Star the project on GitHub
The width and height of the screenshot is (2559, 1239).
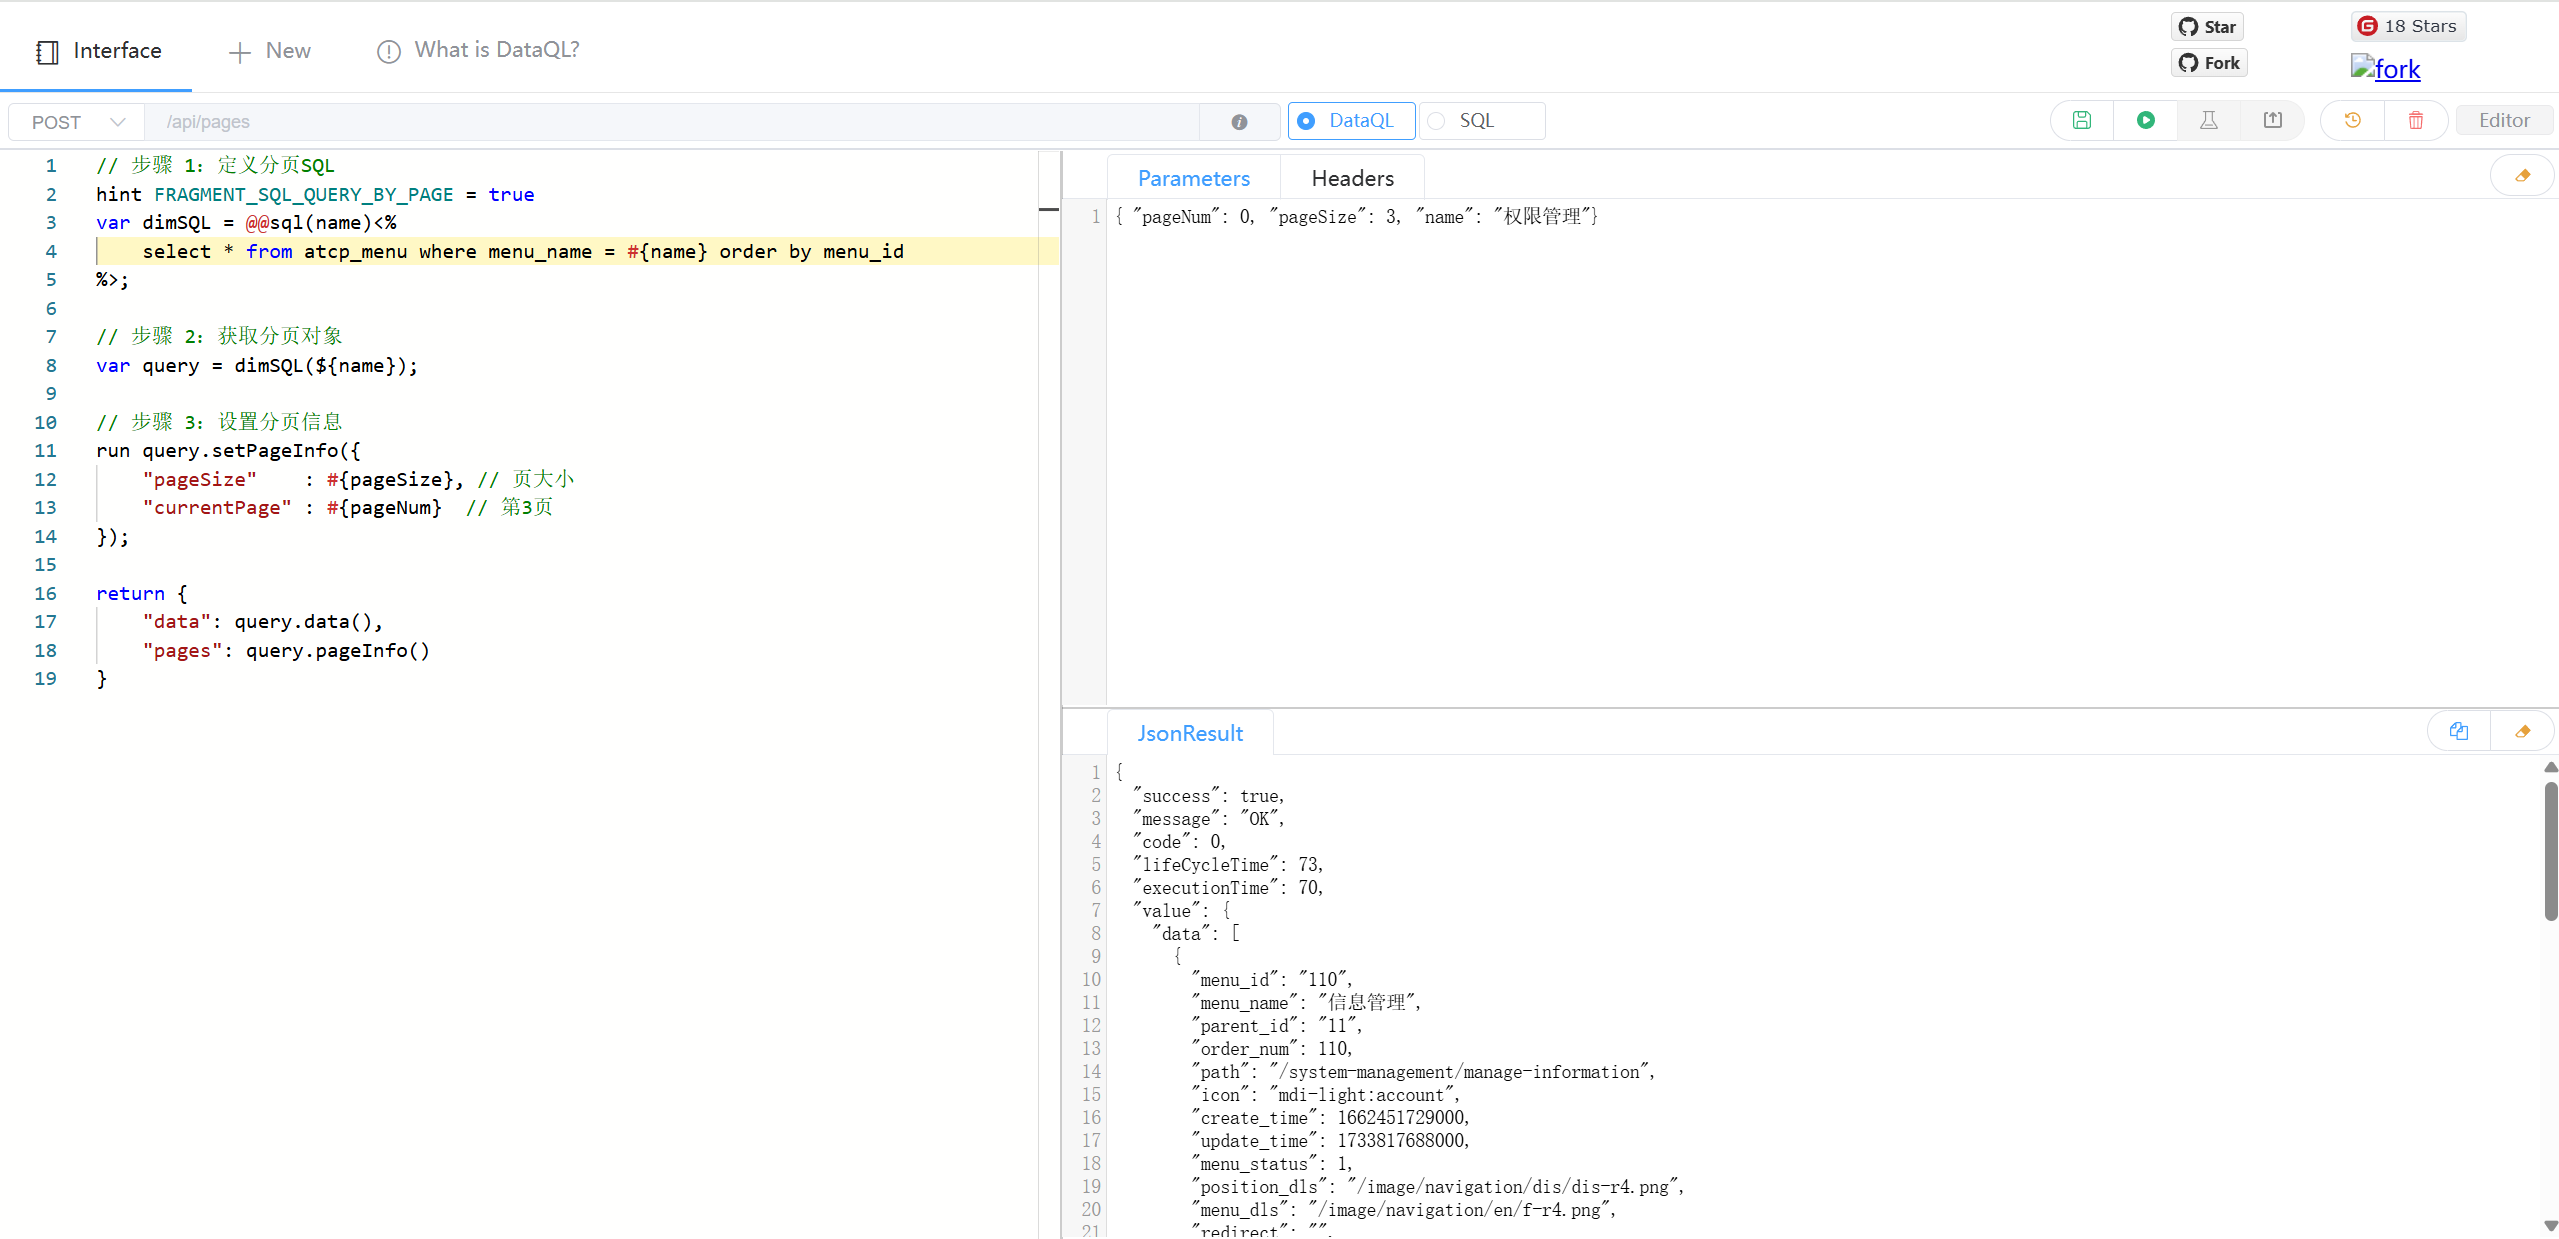tap(2207, 26)
